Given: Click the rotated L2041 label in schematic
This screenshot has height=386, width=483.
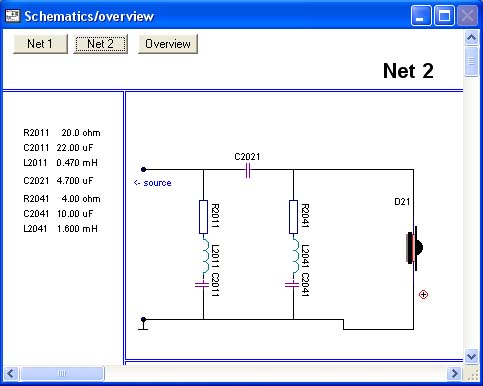Looking at the screenshot, I should click(x=305, y=256).
